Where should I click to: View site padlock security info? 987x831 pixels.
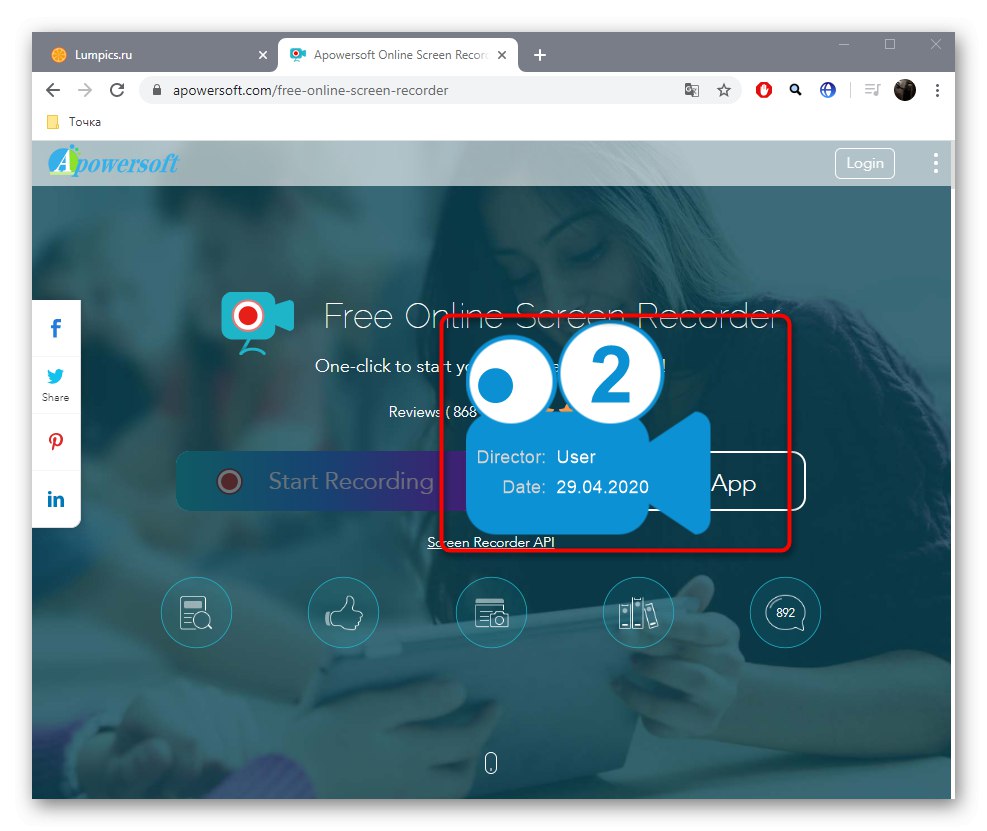[x=157, y=90]
